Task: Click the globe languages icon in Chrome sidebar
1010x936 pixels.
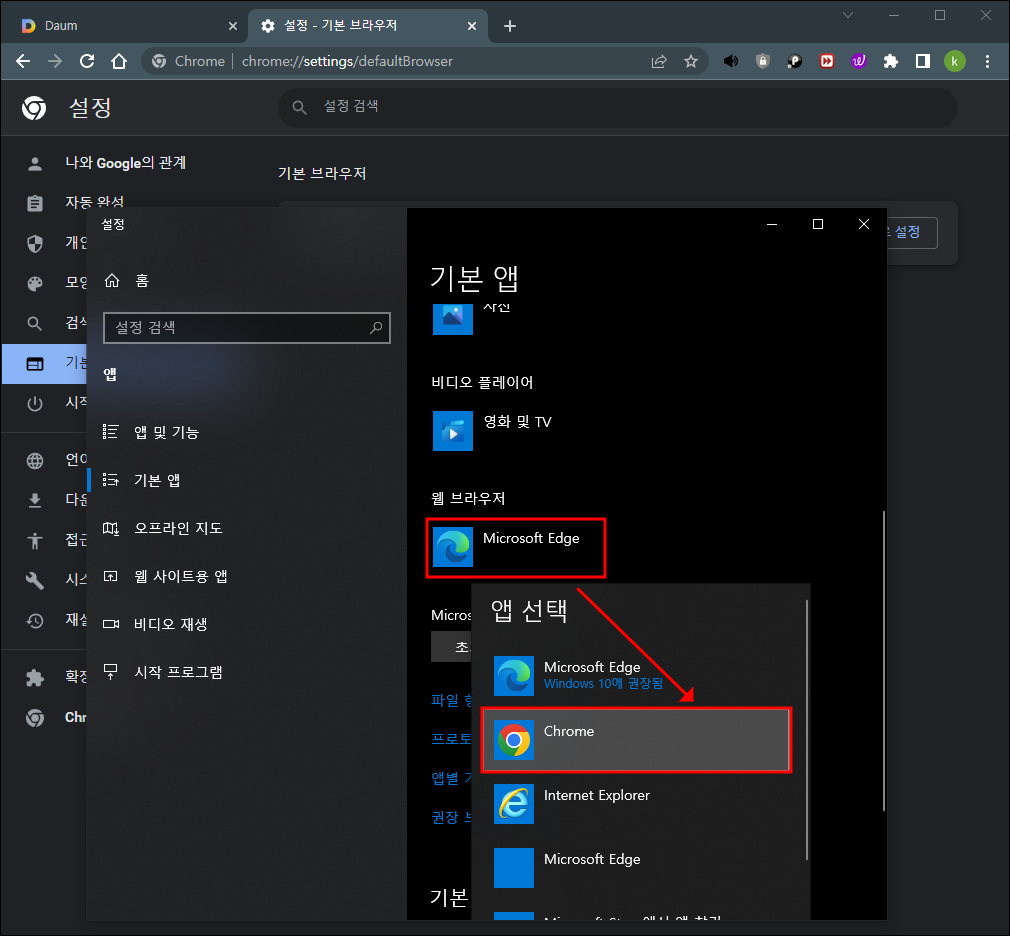Action: [x=35, y=461]
